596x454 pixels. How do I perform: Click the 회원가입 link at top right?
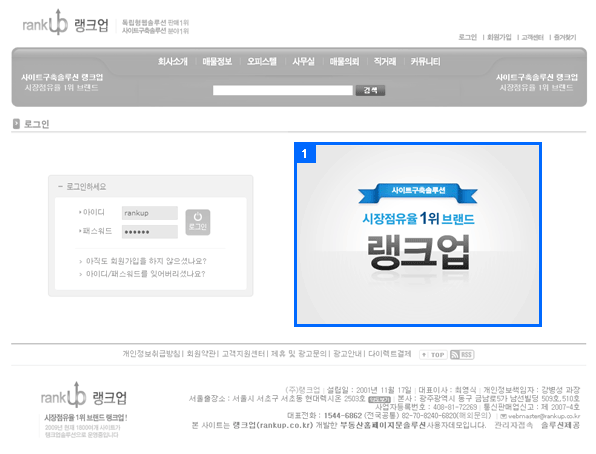coord(499,37)
